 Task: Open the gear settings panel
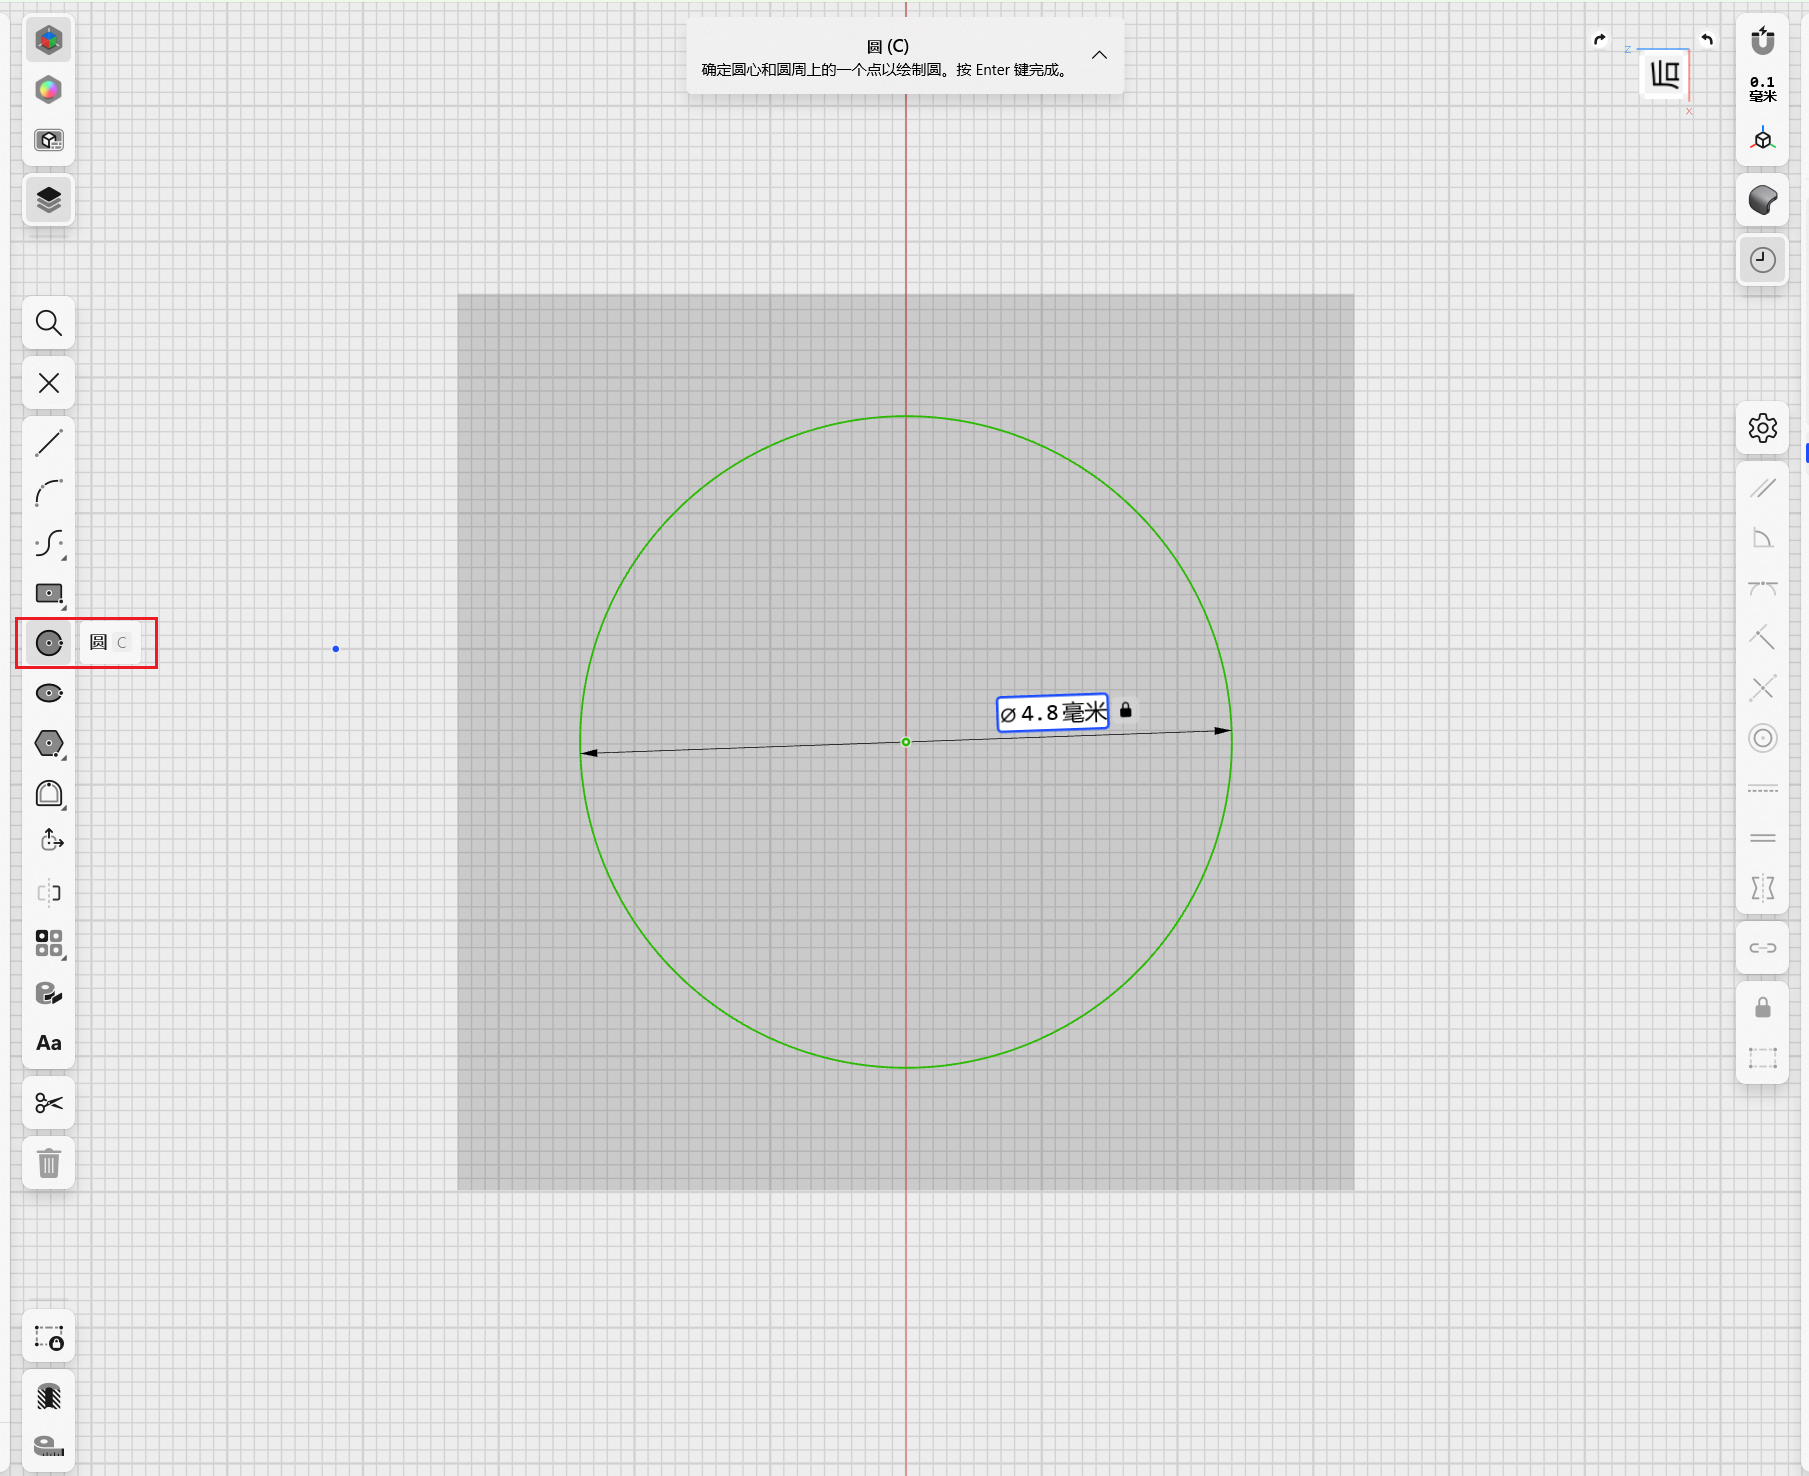tap(1763, 428)
